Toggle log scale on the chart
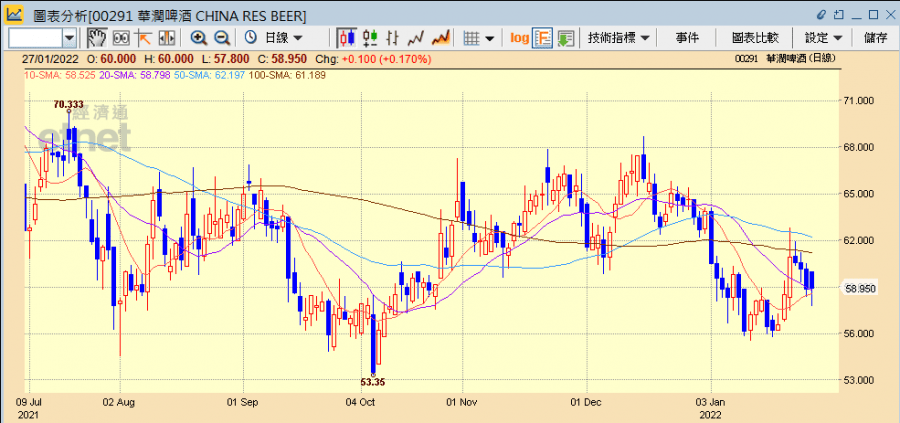900x423 pixels. tap(519, 38)
